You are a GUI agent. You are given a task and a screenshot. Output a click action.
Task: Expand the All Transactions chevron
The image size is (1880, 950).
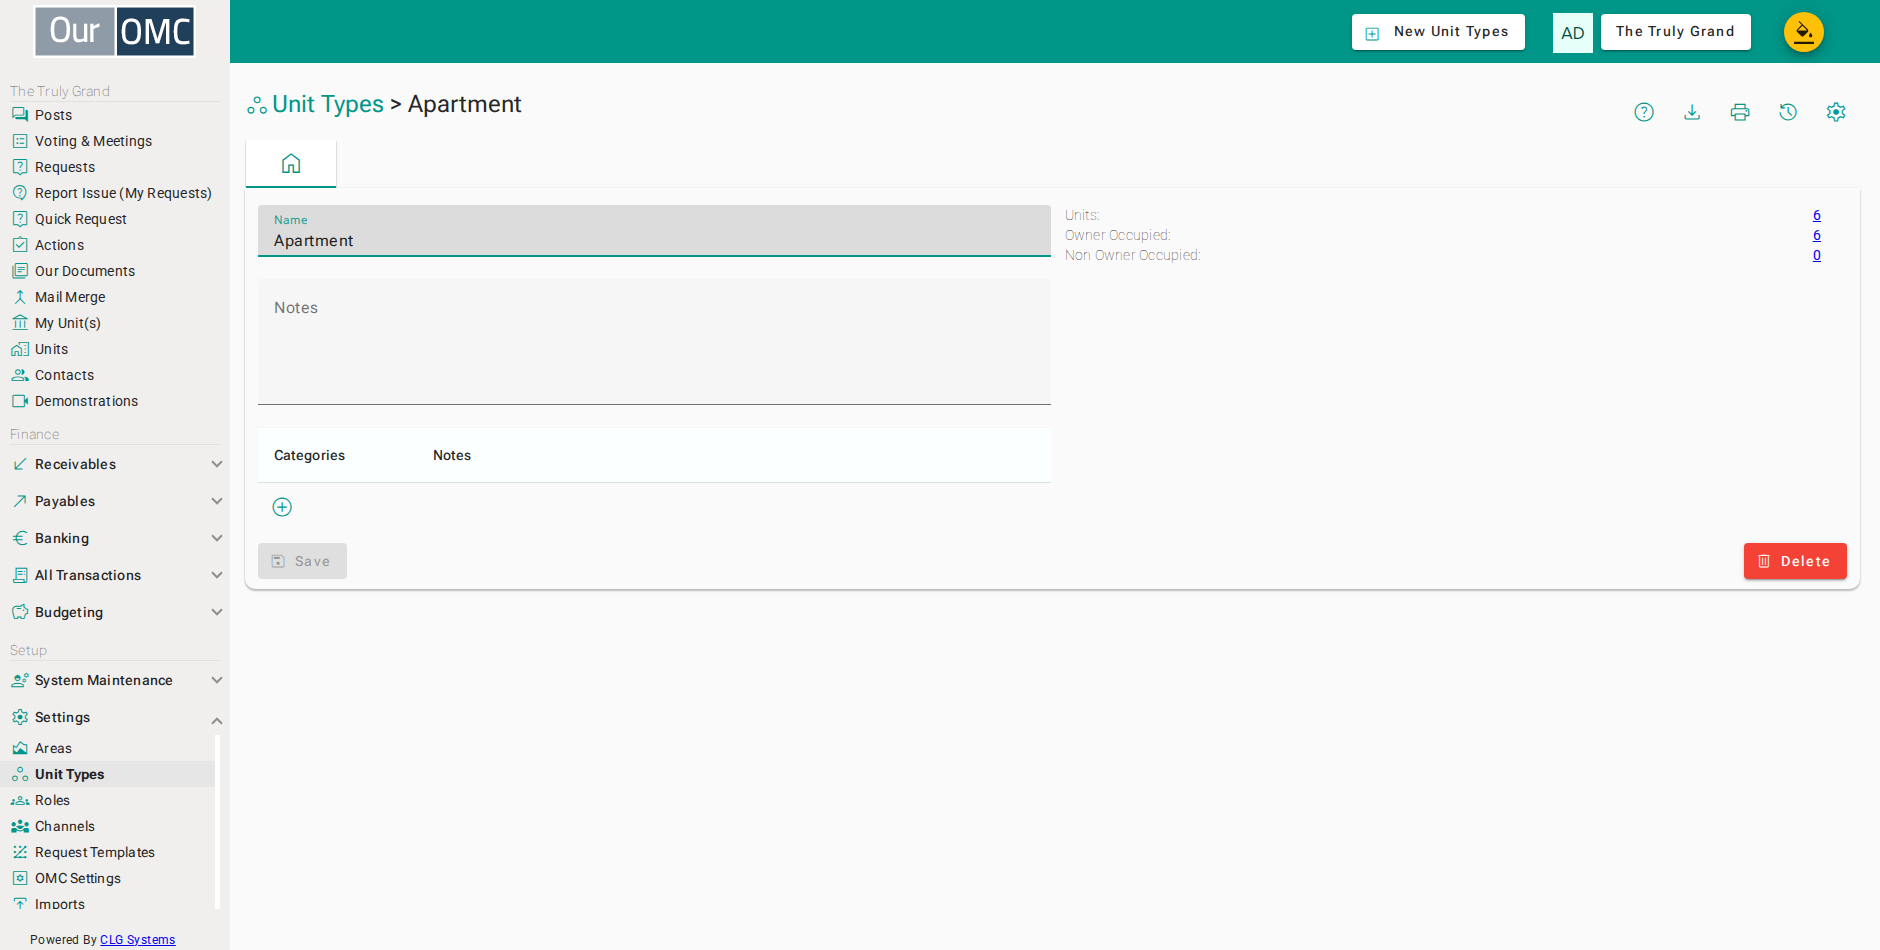click(217, 575)
